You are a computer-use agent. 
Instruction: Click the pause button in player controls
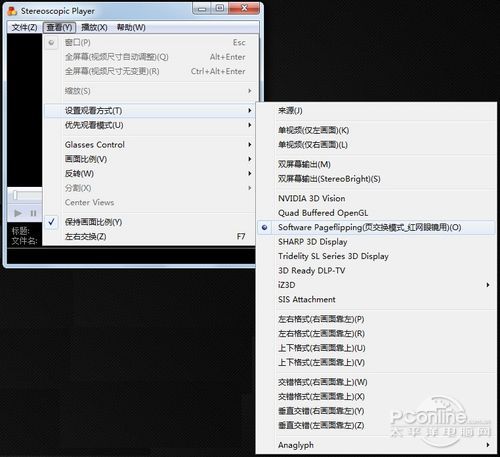33,213
